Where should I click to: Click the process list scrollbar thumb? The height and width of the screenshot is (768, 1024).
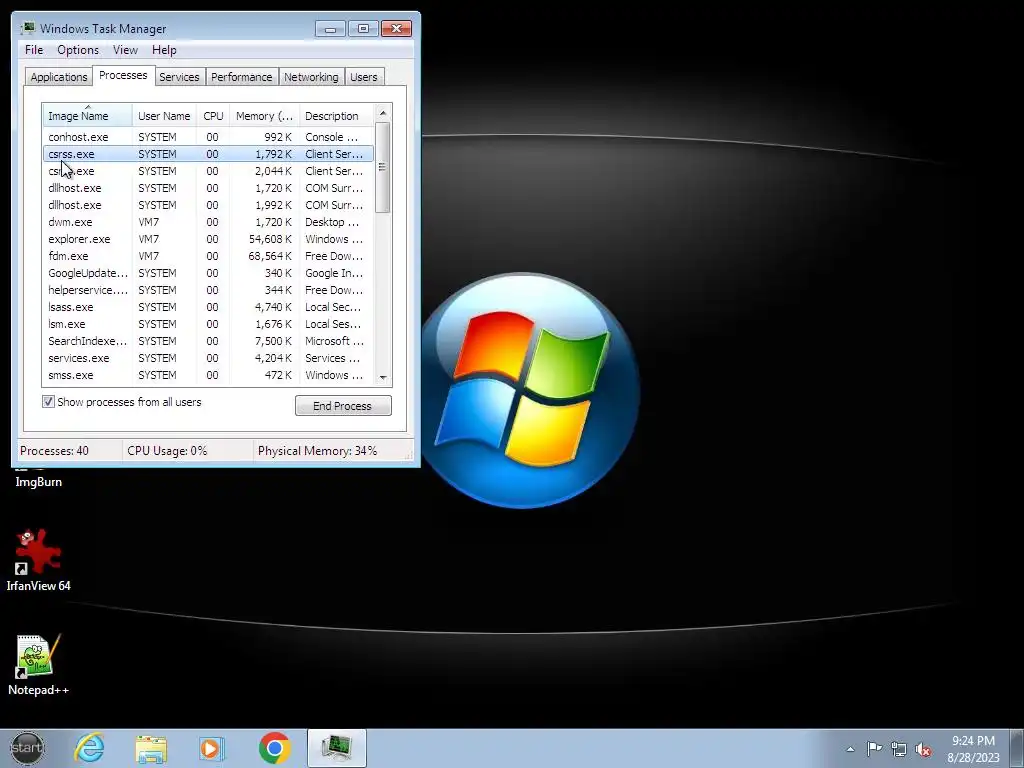pyautogui.click(x=383, y=167)
